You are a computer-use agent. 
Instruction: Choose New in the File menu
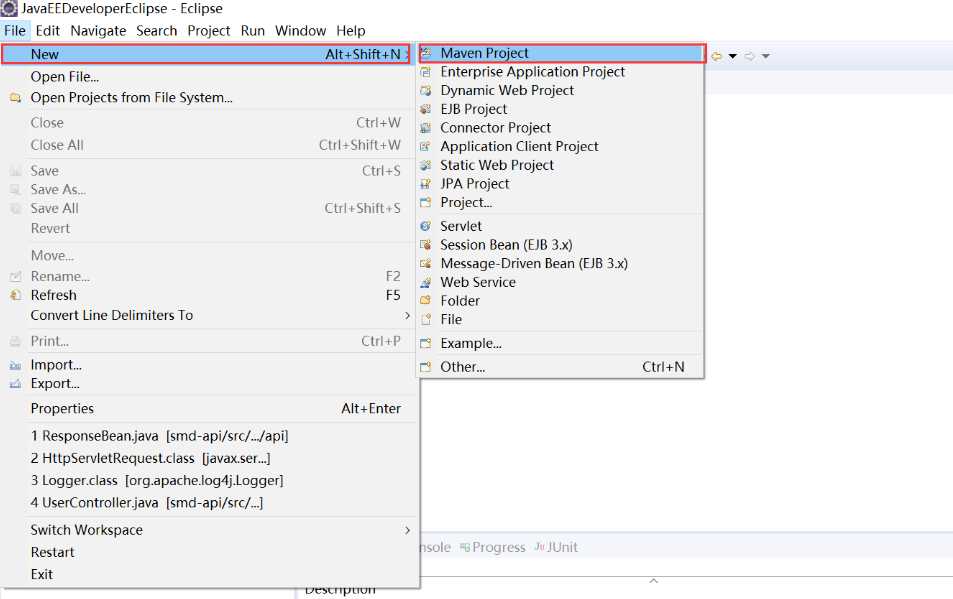pos(207,54)
